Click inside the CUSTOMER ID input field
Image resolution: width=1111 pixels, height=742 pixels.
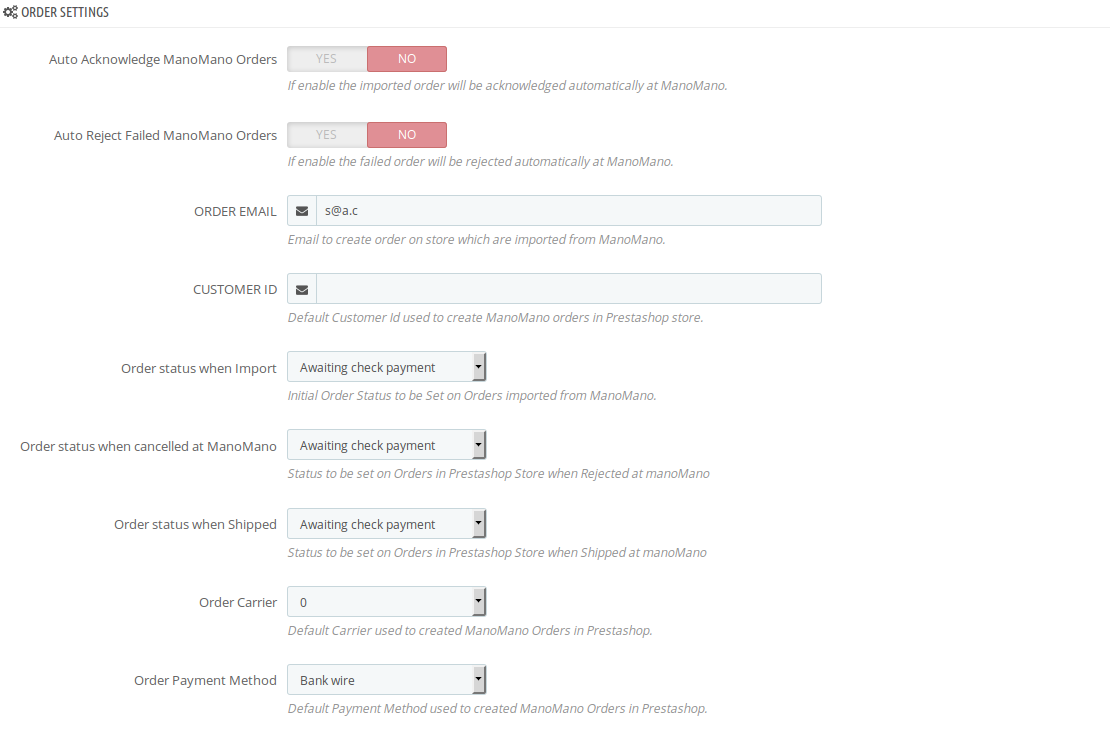coord(570,288)
